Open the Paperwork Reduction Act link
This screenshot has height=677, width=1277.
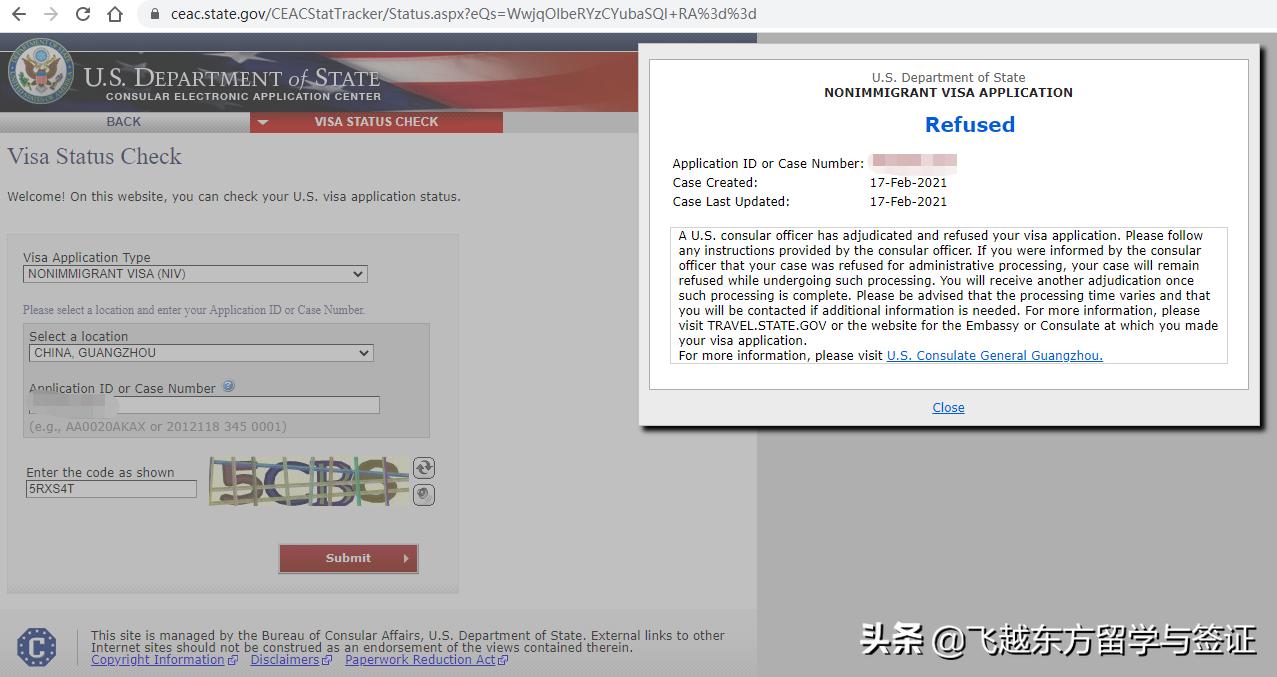420,660
